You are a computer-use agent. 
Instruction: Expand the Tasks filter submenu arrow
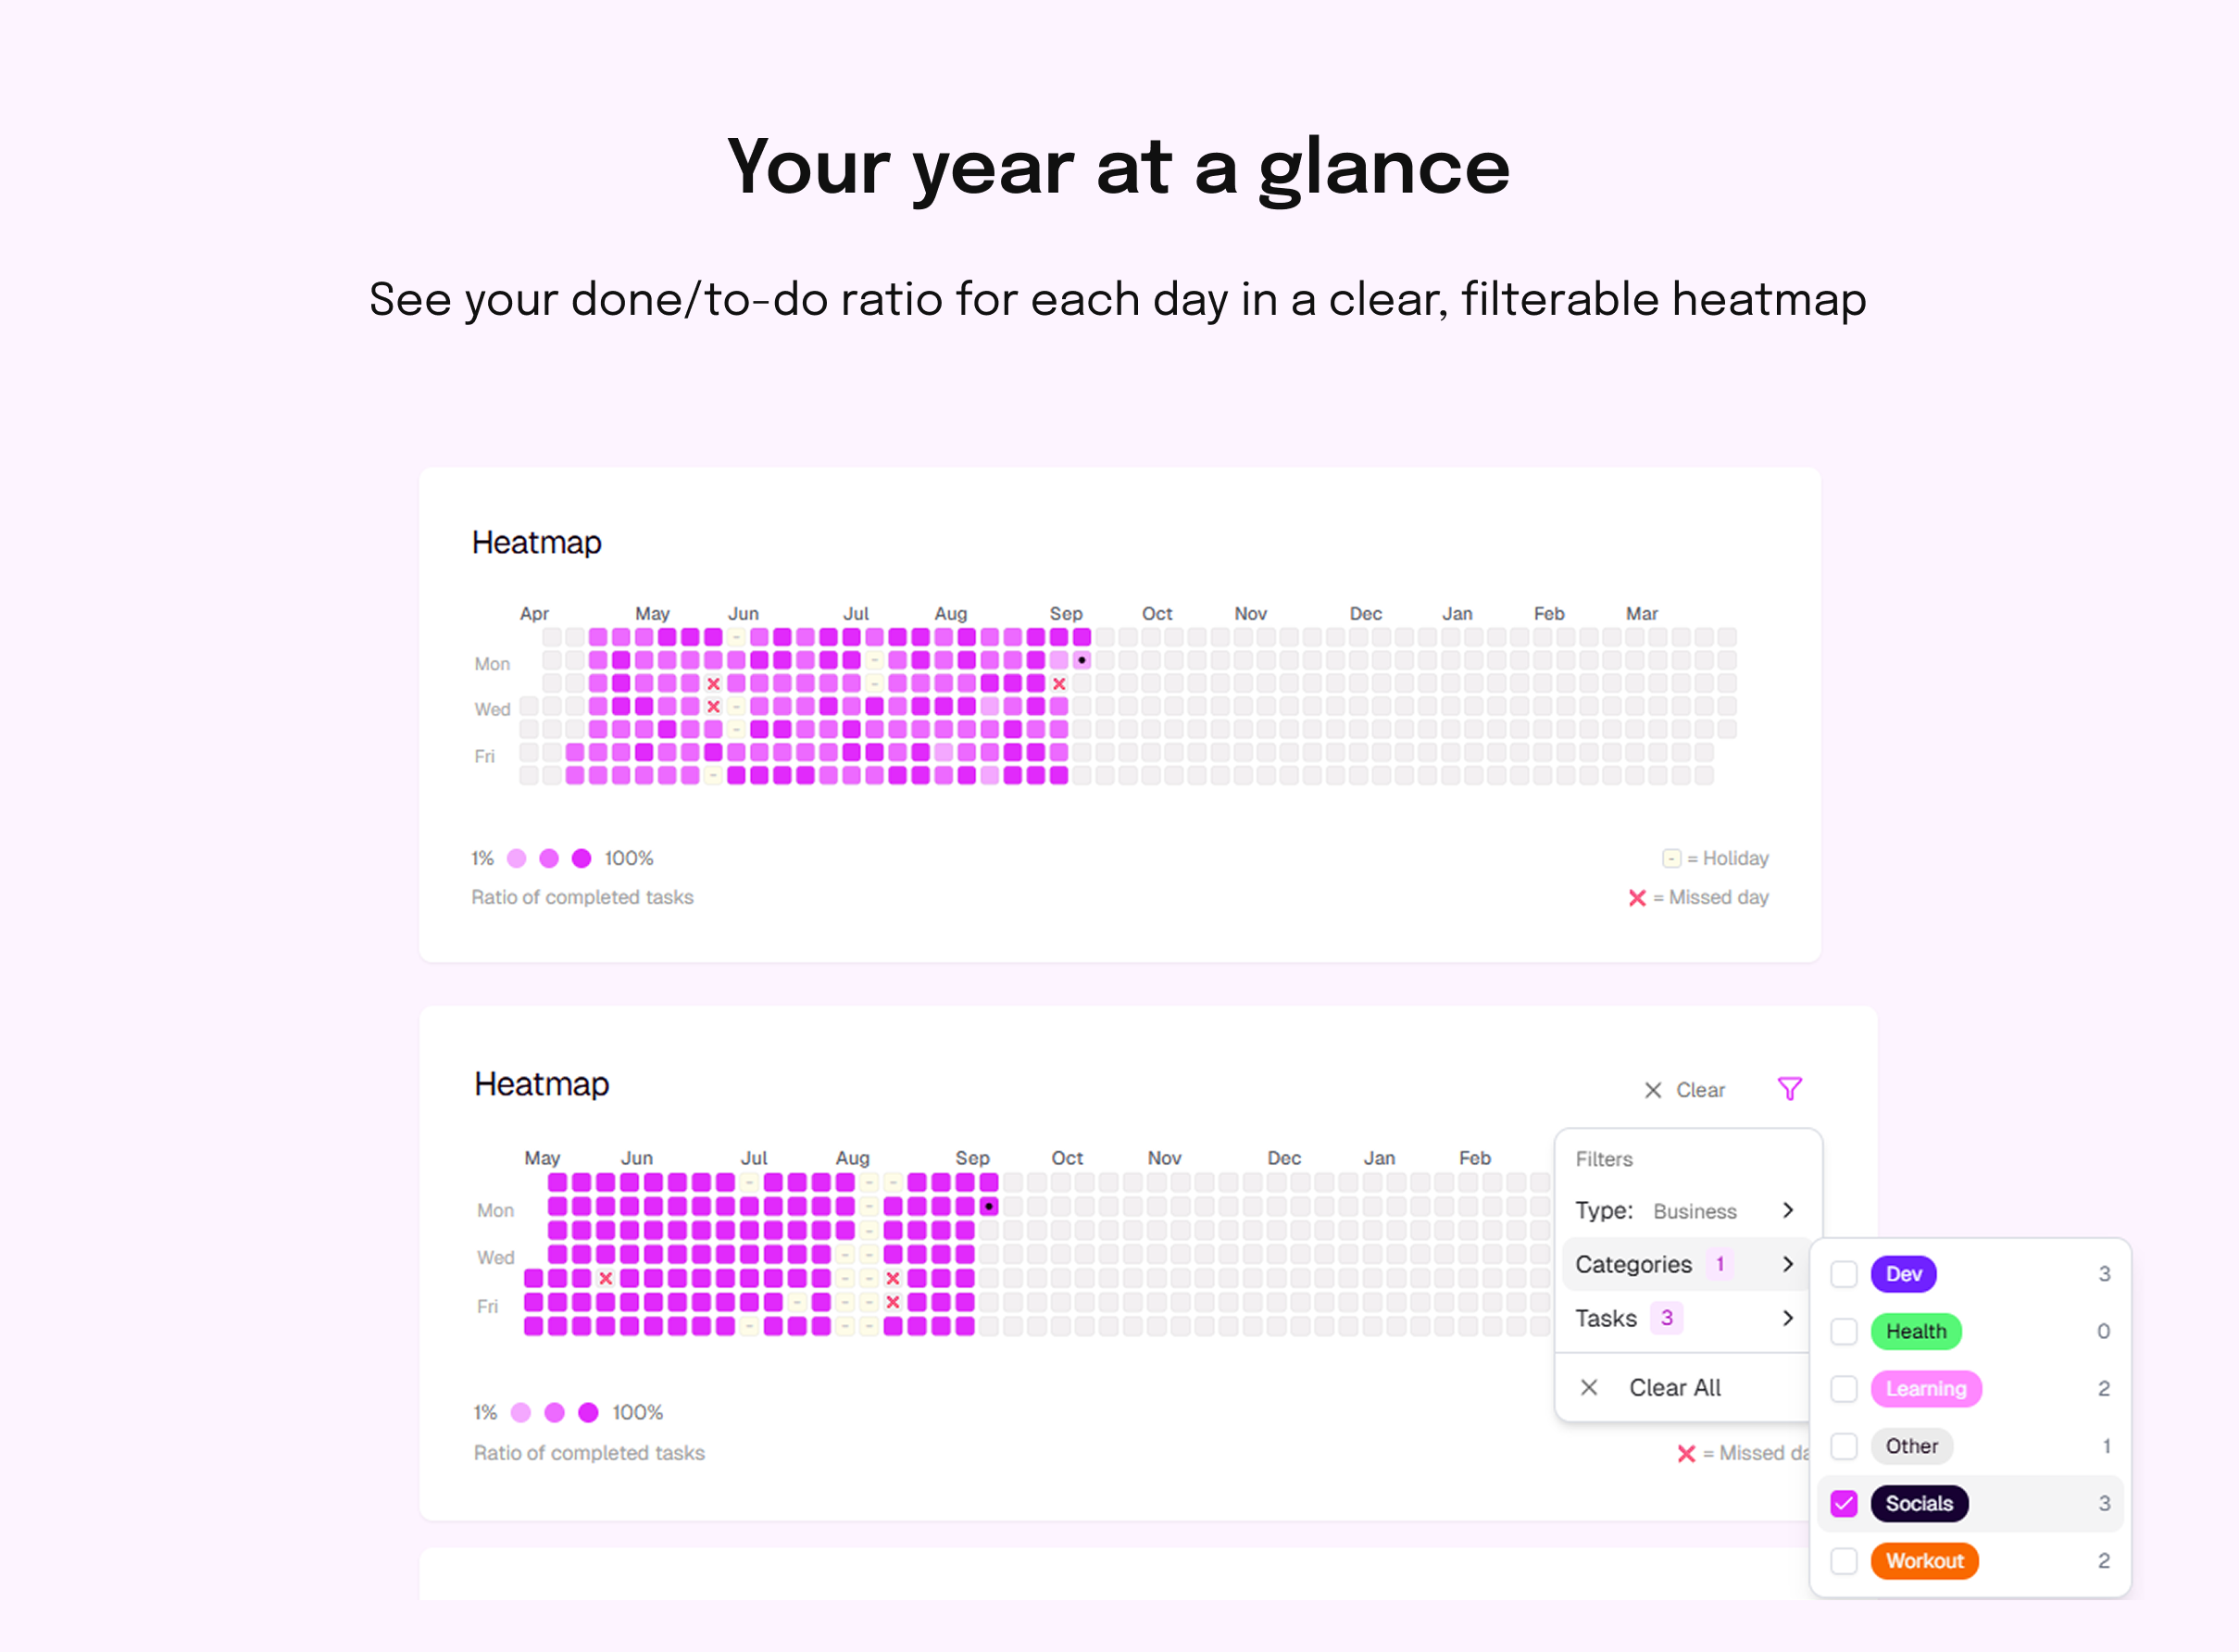pyautogui.click(x=1788, y=1318)
